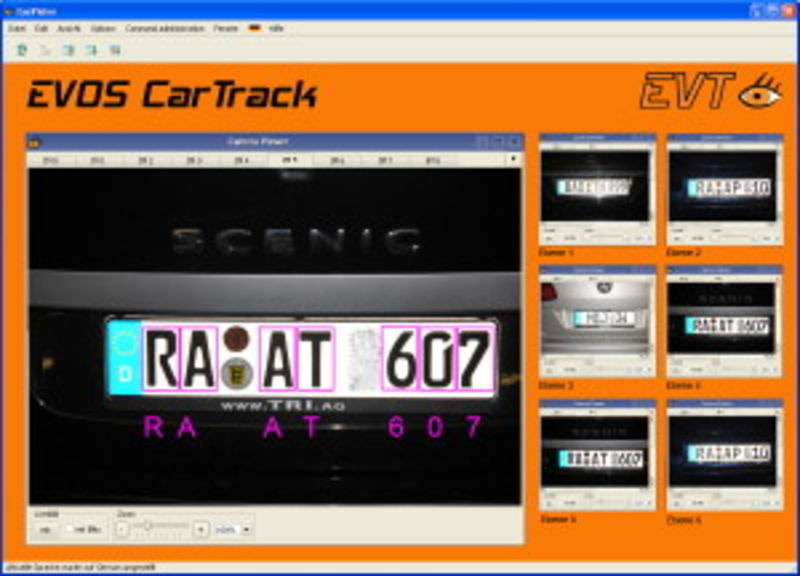Open the Command administration menu
Image resolution: width=800 pixels, height=576 pixels.
165,29
